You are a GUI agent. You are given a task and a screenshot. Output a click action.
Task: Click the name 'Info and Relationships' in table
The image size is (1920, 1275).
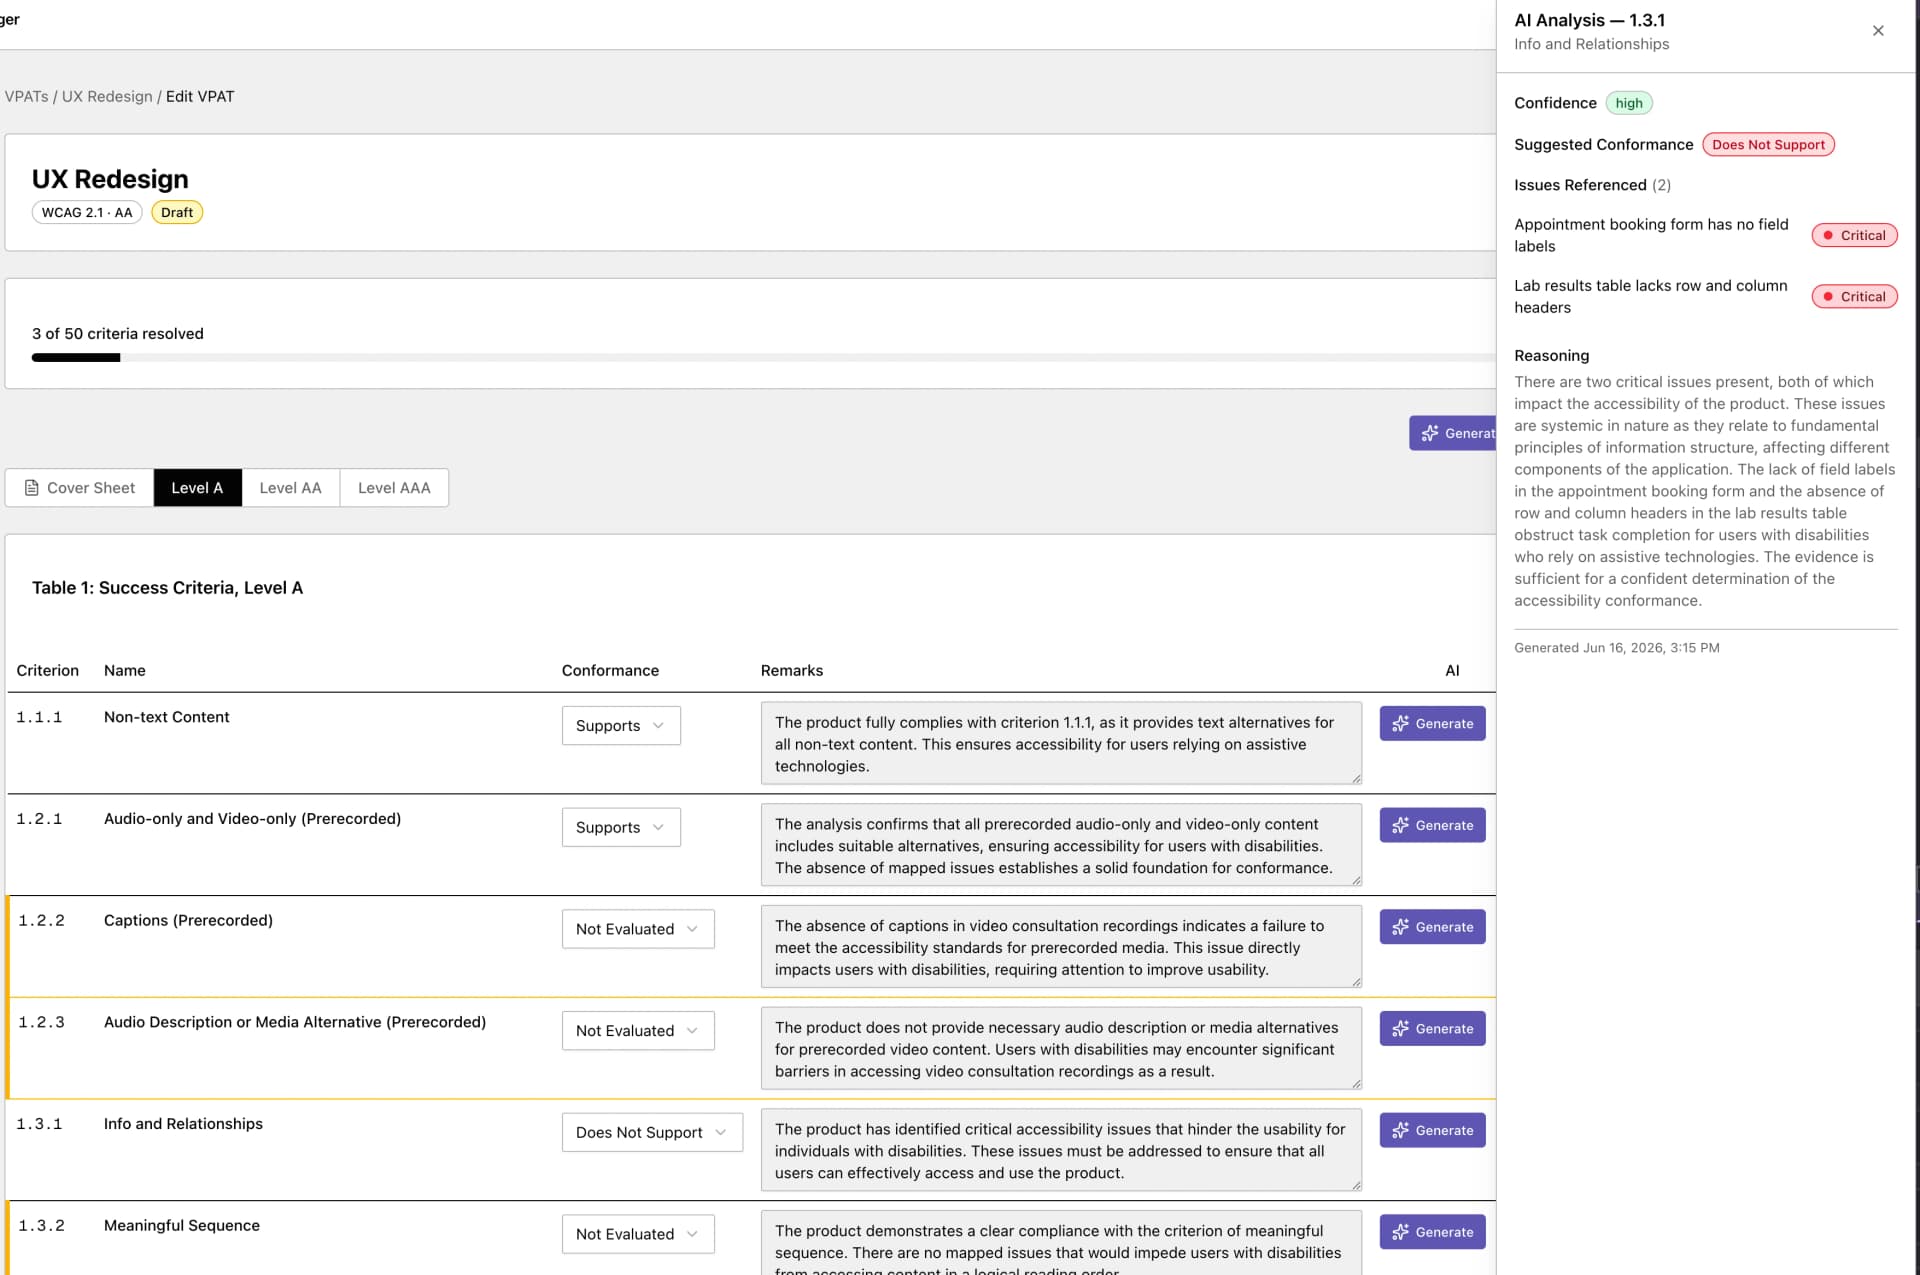(183, 1124)
